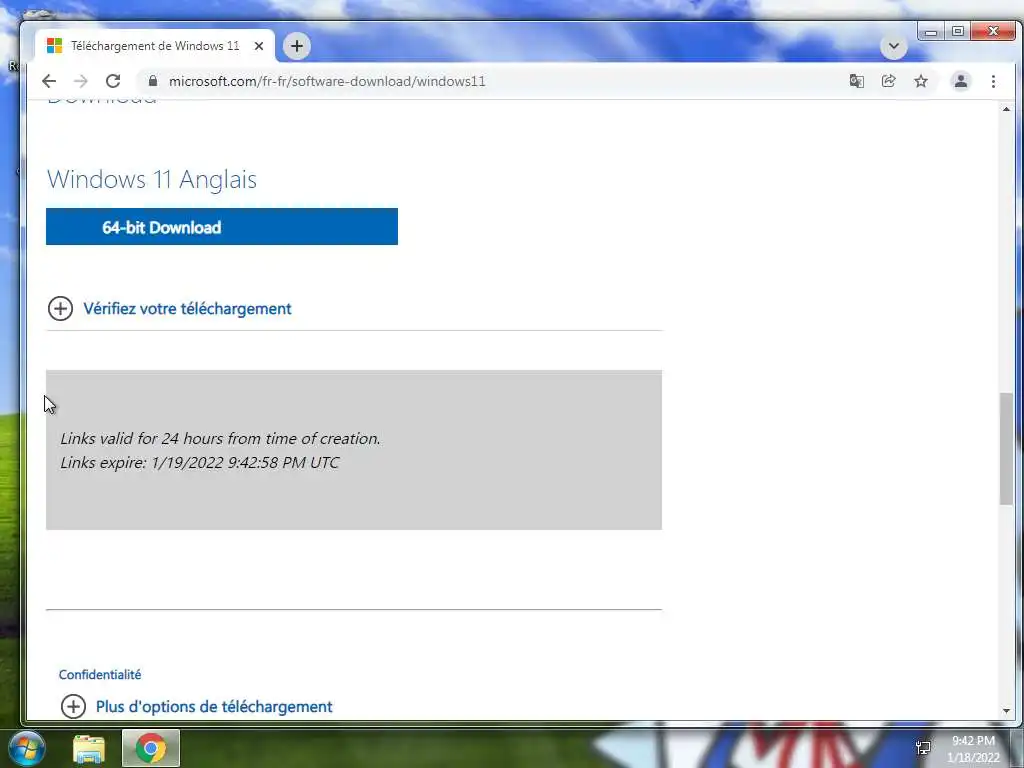The height and width of the screenshot is (768, 1024).
Task: Open the taskbar clock showing 9:42 PM
Action: tap(973, 749)
